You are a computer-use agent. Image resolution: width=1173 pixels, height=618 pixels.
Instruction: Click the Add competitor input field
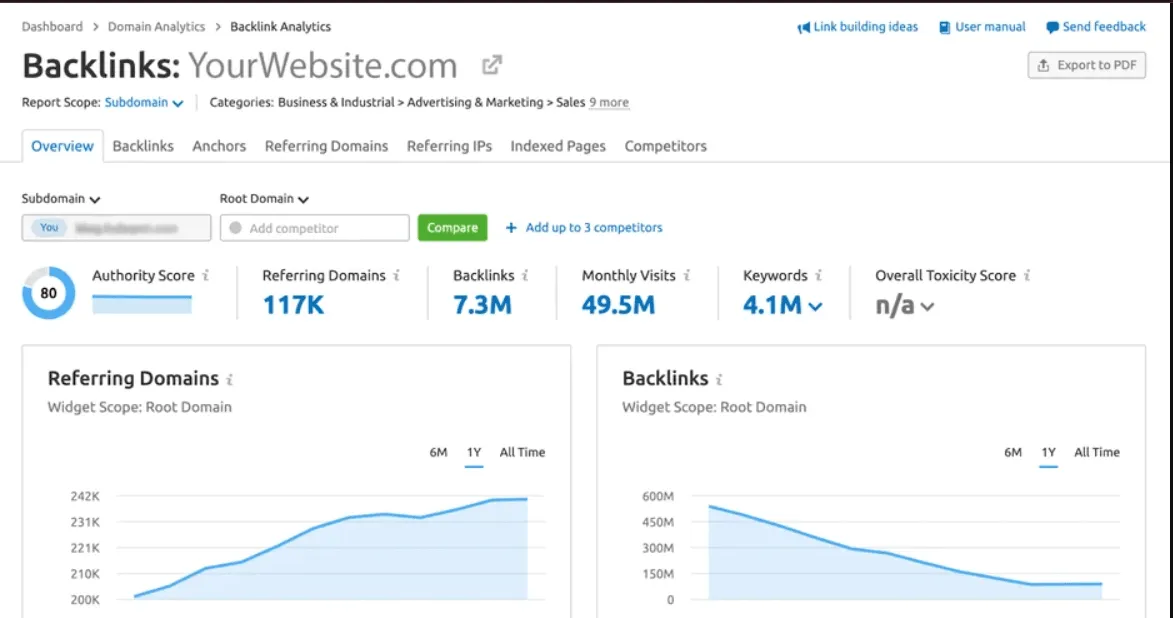[x=314, y=227]
